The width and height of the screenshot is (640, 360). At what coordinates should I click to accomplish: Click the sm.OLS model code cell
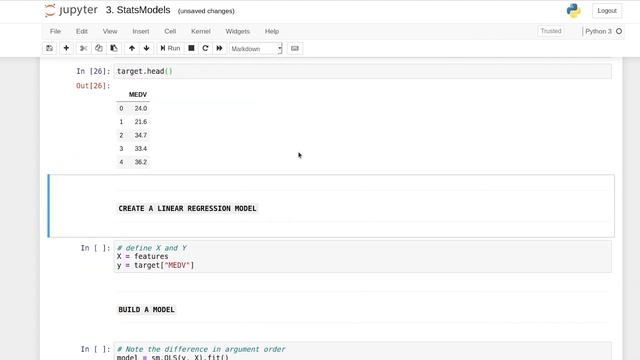(x=362, y=351)
